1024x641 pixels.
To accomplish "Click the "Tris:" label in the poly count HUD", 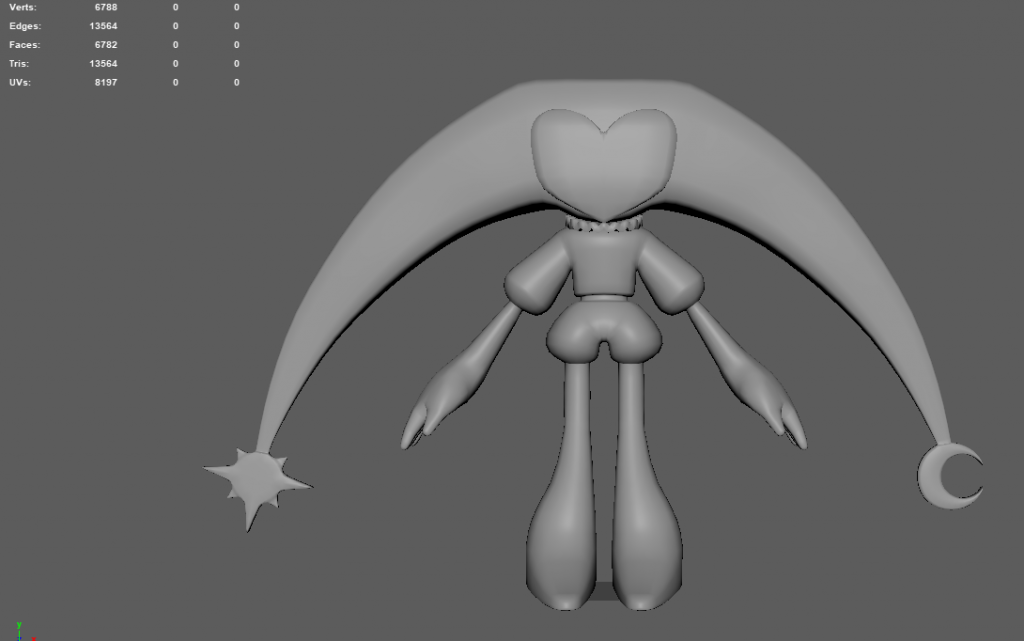I will click(x=19, y=64).
